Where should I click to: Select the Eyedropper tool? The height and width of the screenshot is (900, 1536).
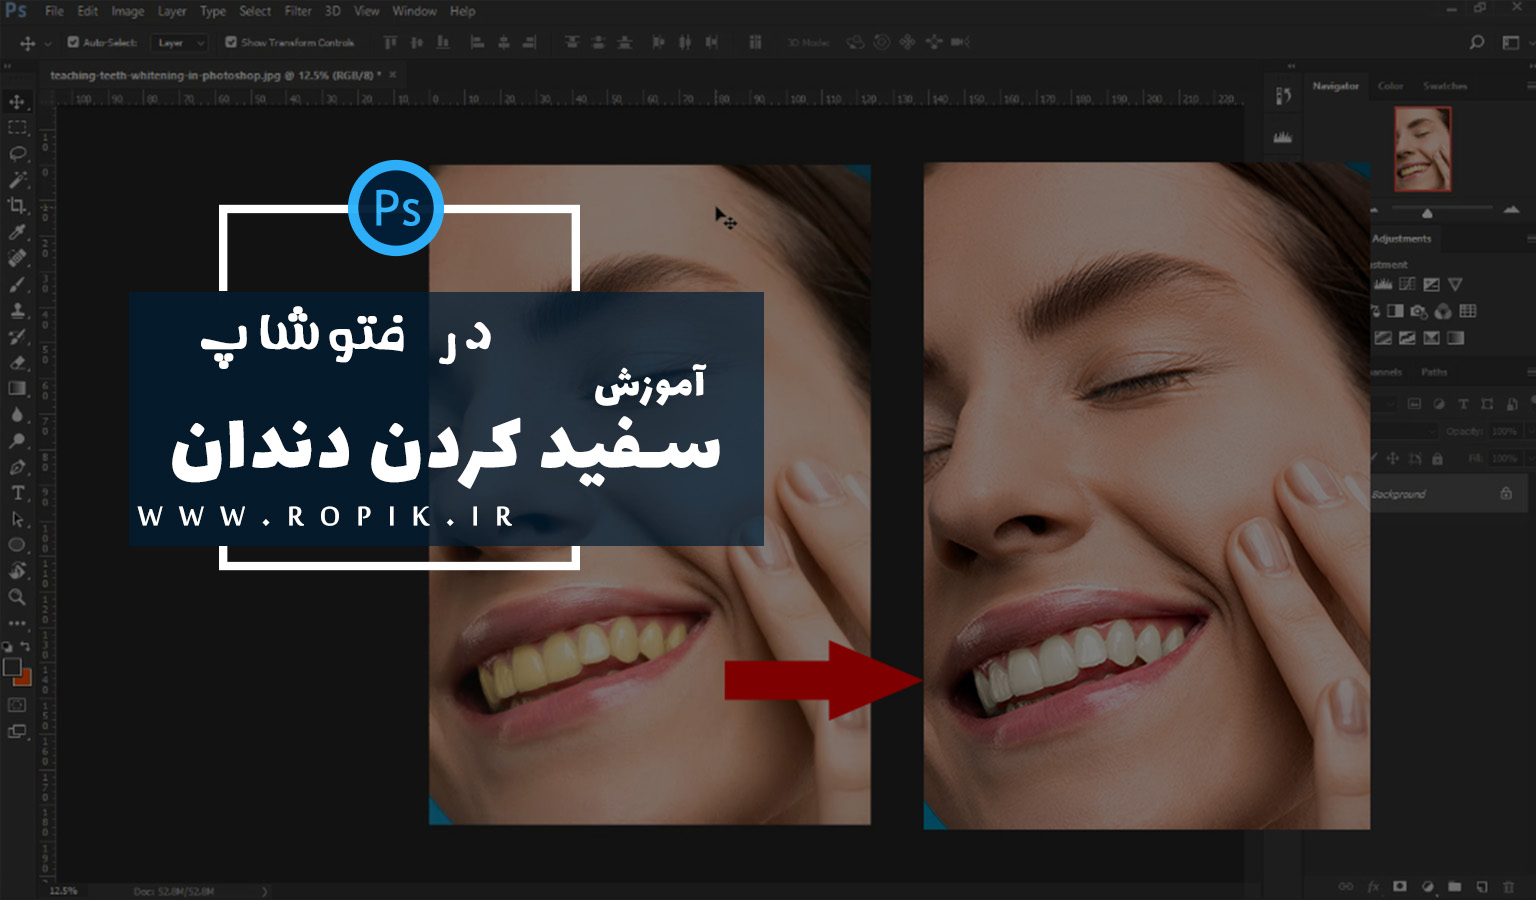point(17,232)
